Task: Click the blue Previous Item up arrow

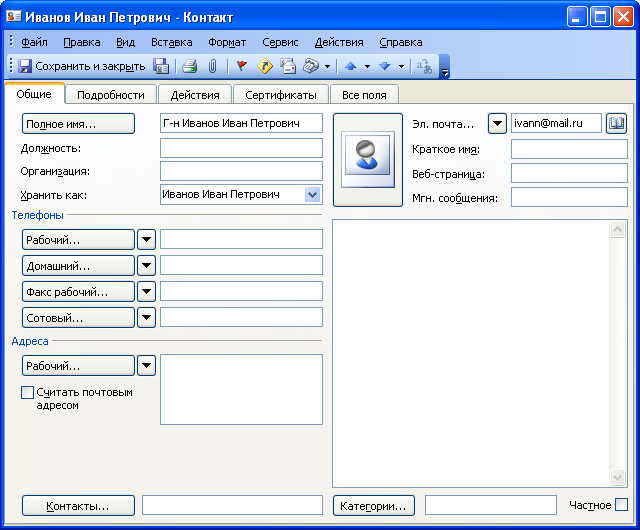Action: tap(351, 66)
